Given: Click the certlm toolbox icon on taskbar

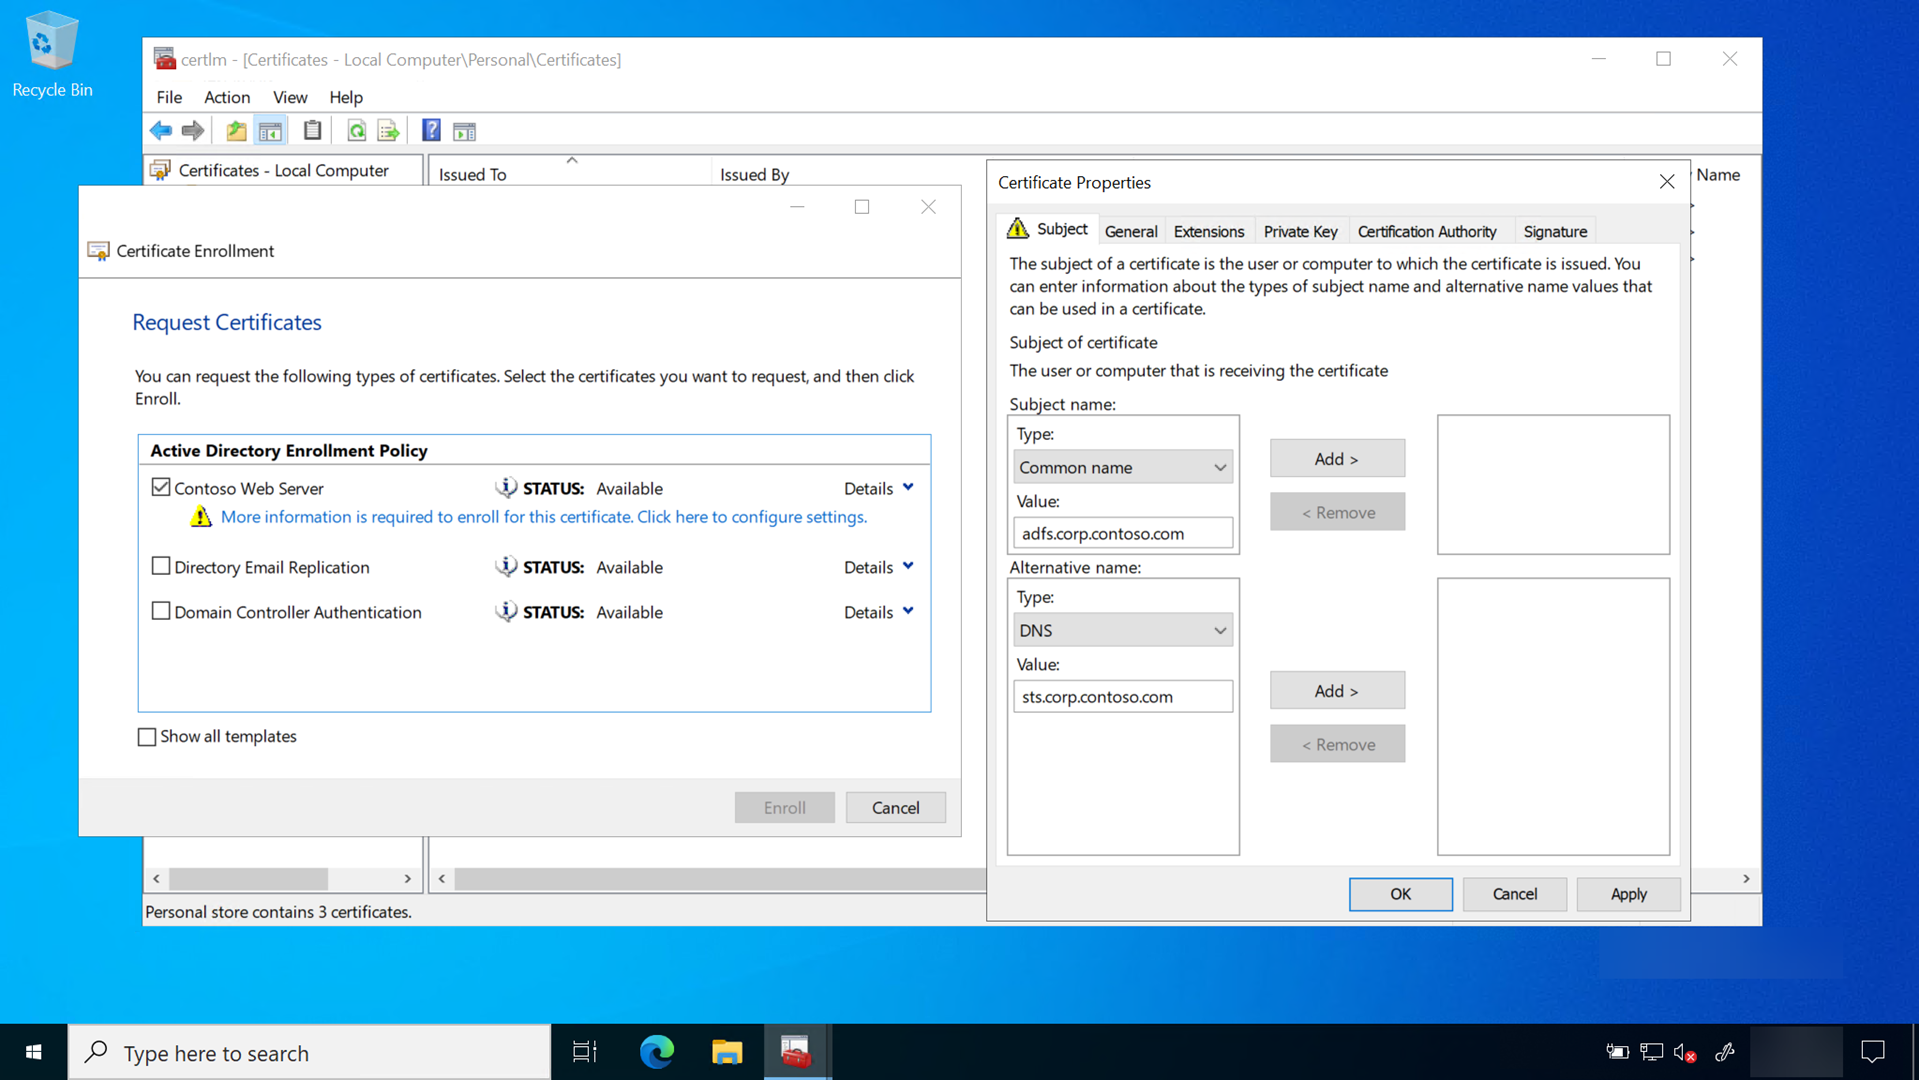Looking at the screenshot, I should click(796, 1052).
